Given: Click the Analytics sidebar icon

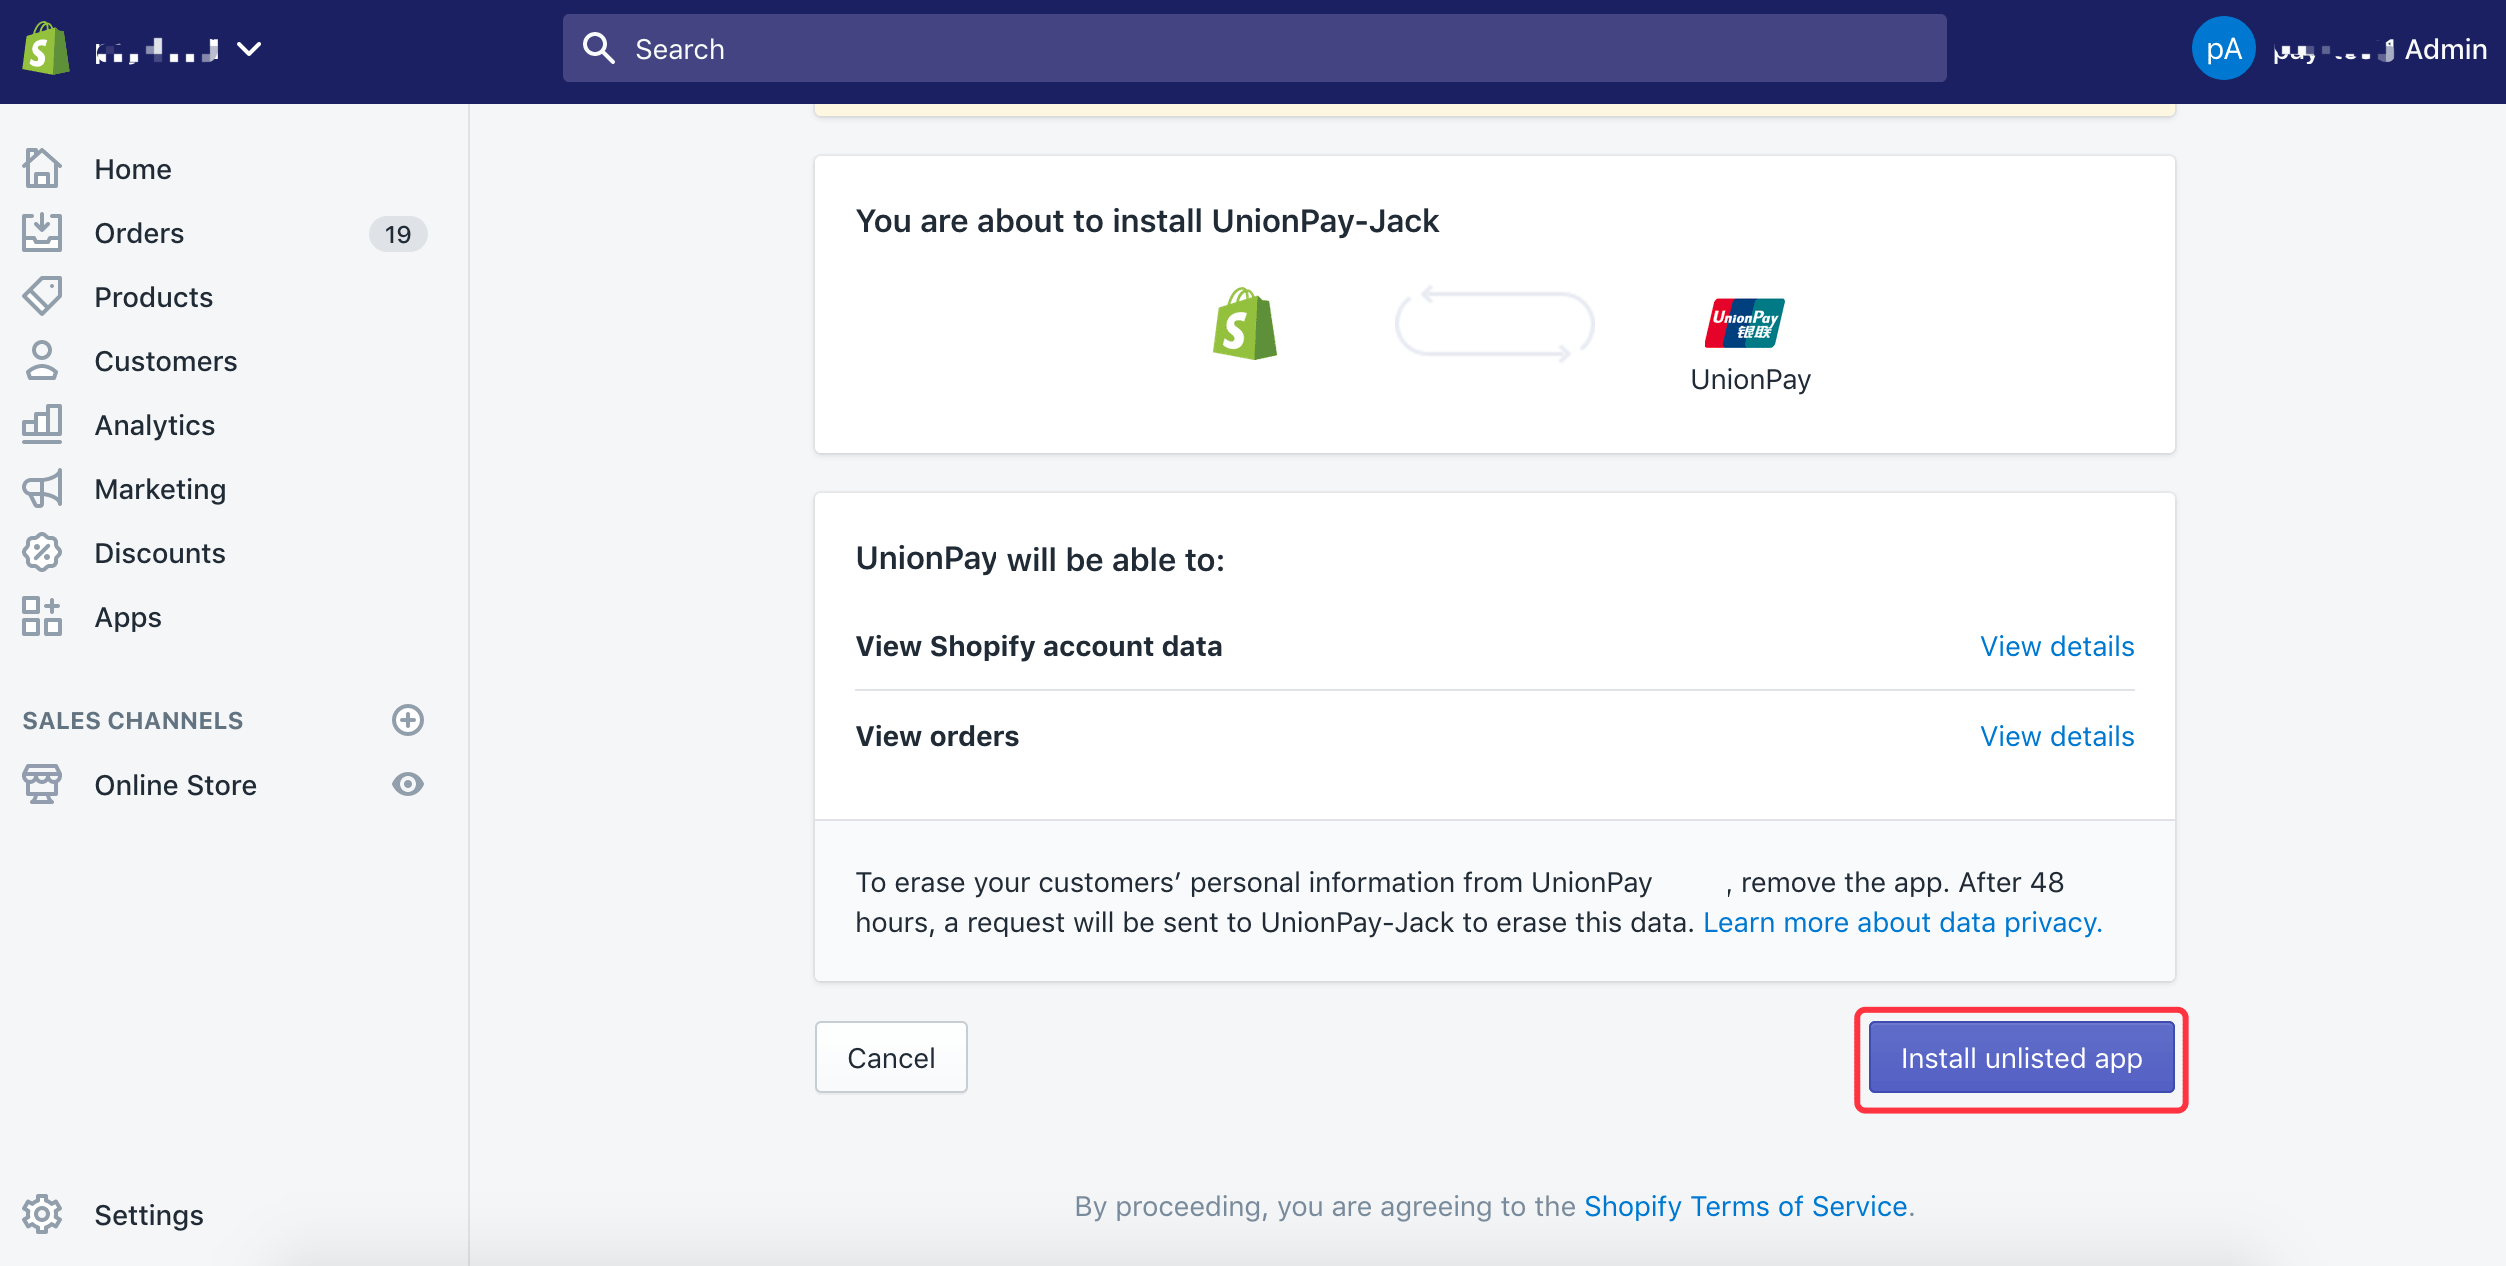Looking at the screenshot, I should [x=42, y=425].
